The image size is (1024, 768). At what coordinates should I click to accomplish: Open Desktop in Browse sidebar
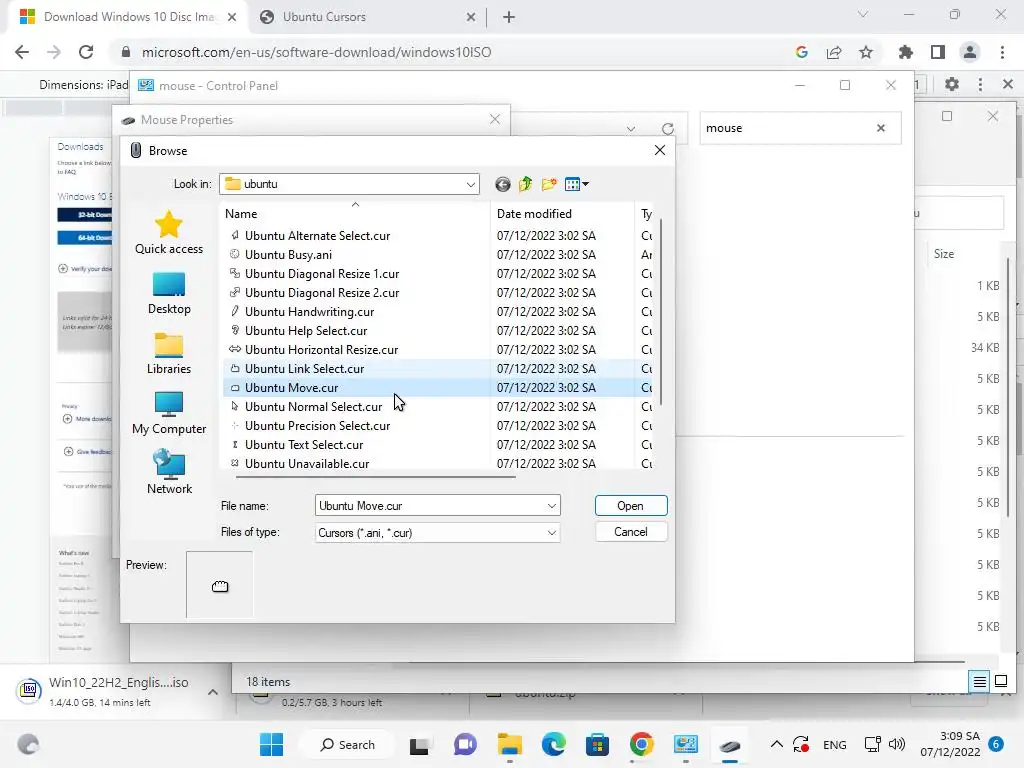(168, 294)
